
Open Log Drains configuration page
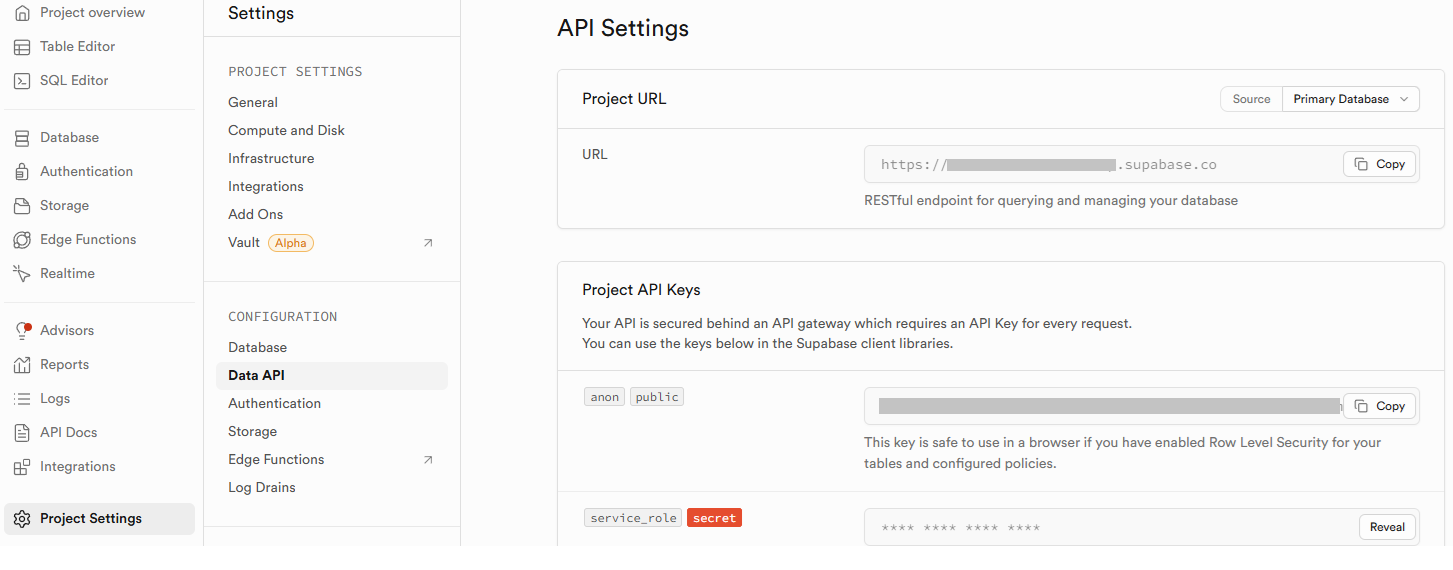tap(262, 488)
